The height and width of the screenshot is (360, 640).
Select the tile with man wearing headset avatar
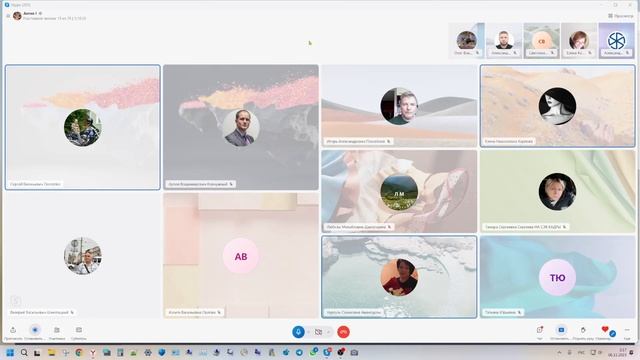pyautogui.click(x=399, y=106)
